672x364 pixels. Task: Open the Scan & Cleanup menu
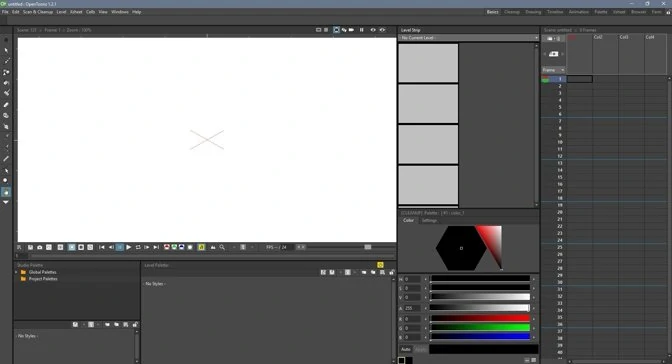[x=38, y=12]
